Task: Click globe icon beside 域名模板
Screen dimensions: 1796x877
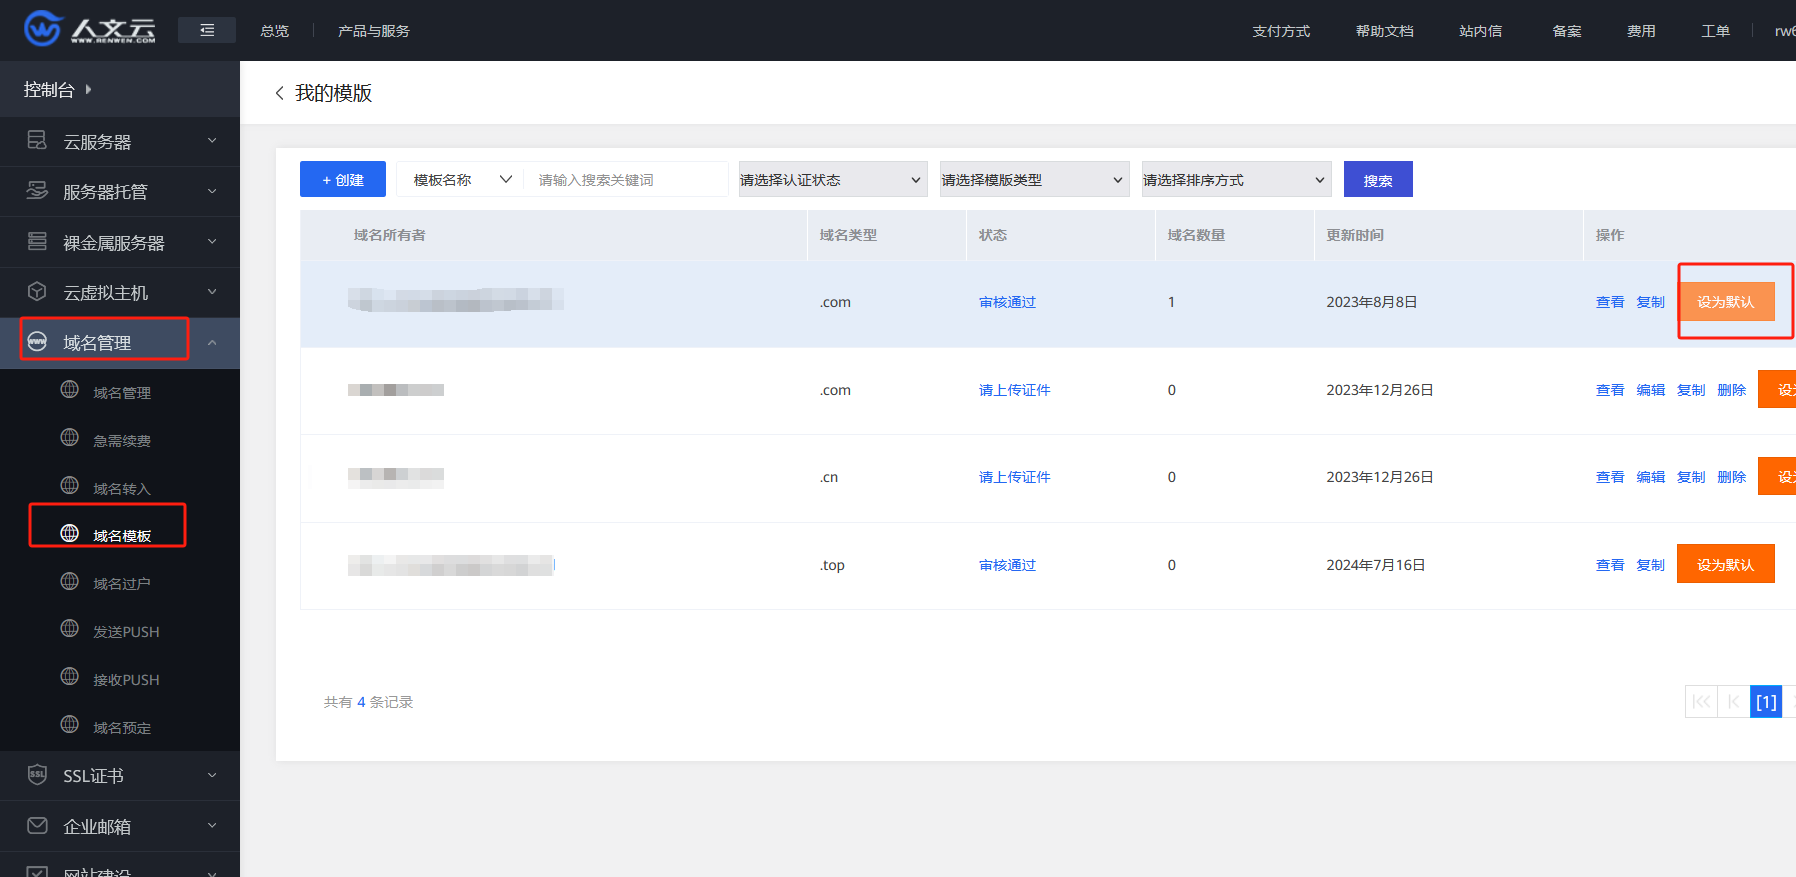Action: (70, 534)
